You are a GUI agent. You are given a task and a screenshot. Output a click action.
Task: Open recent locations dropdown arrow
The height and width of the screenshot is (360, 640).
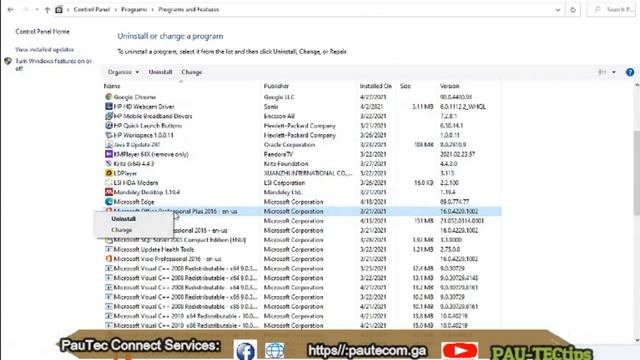(37, 9)
